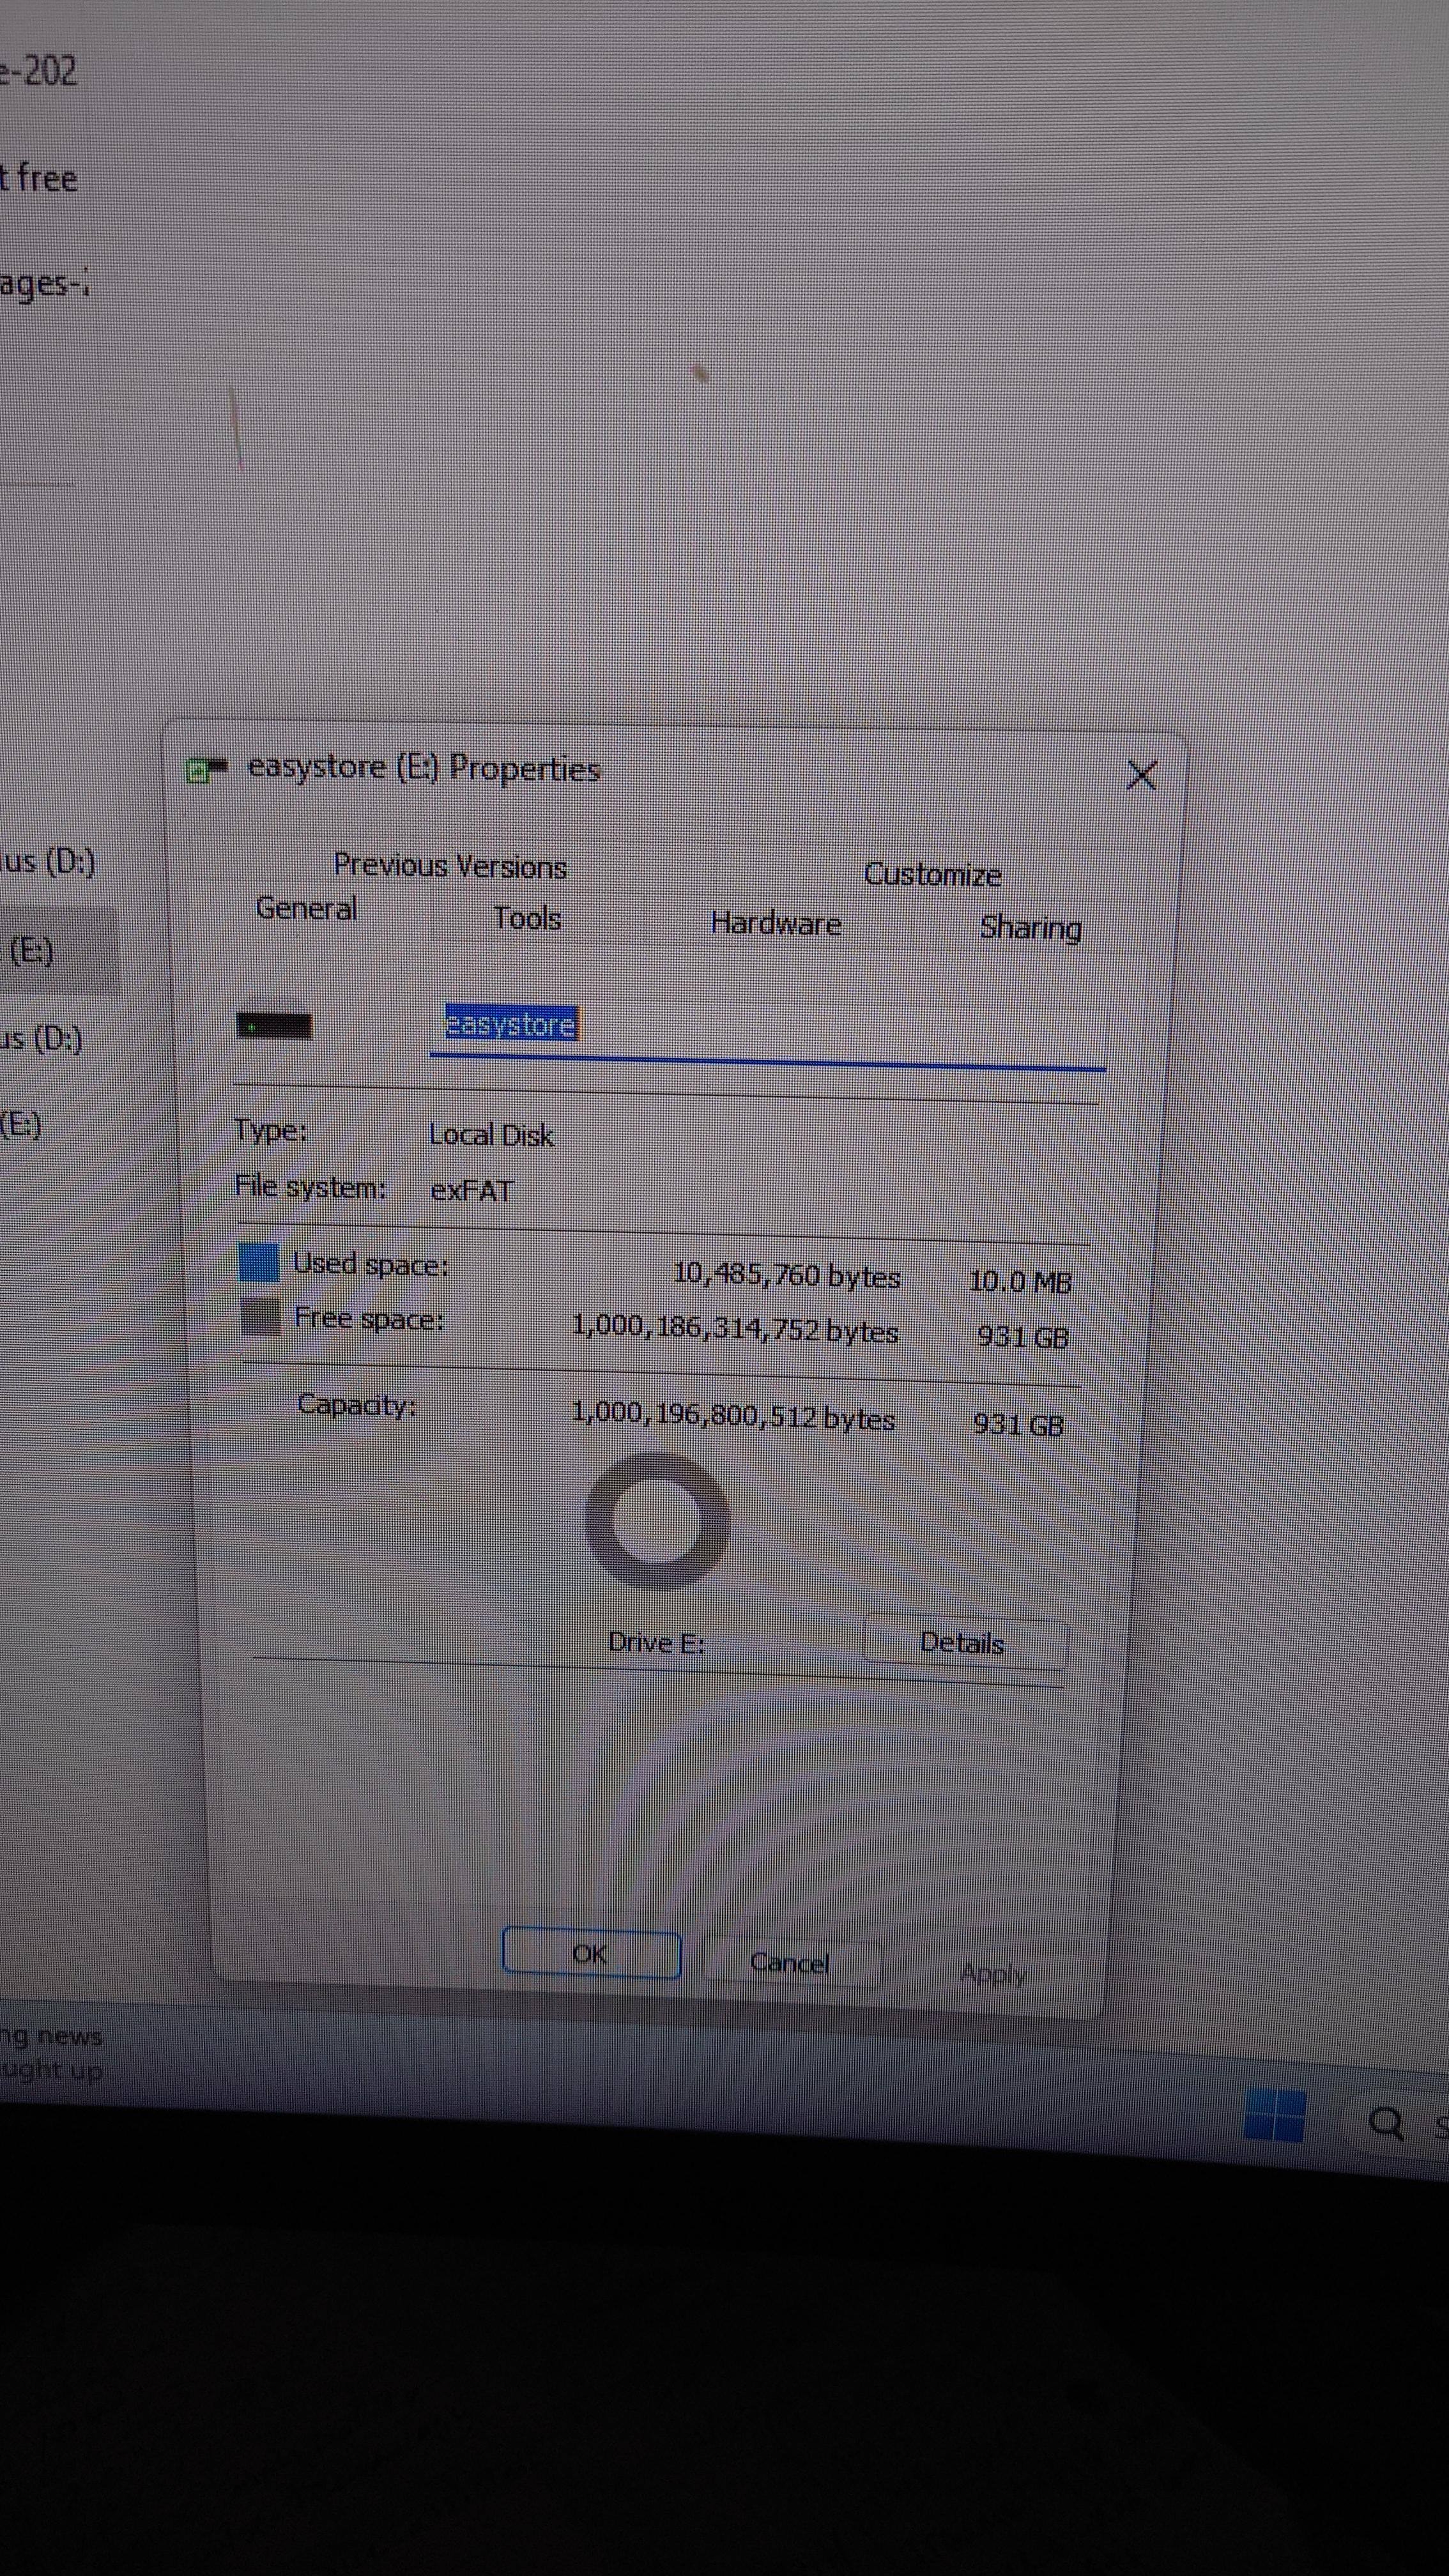Switch to the Previous Versions tab

pyautogui.click(x=450, y=865)
